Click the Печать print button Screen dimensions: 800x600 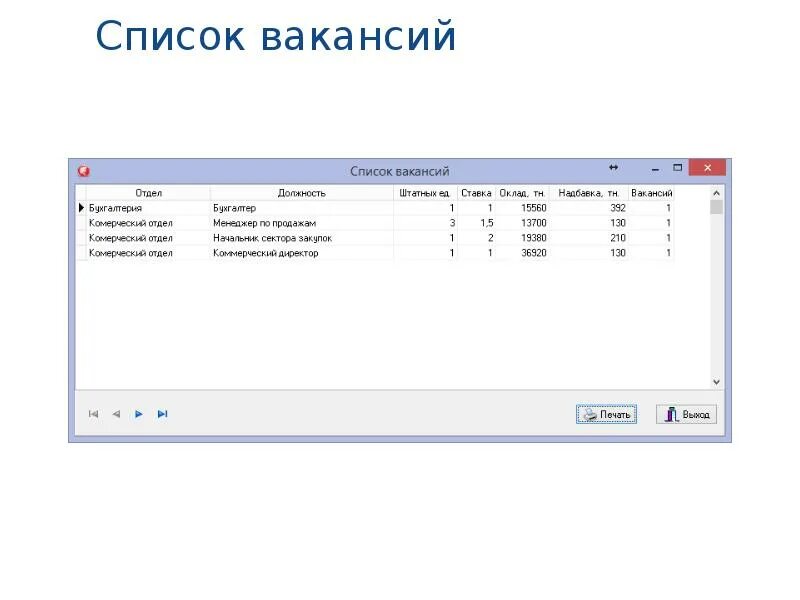607,414
